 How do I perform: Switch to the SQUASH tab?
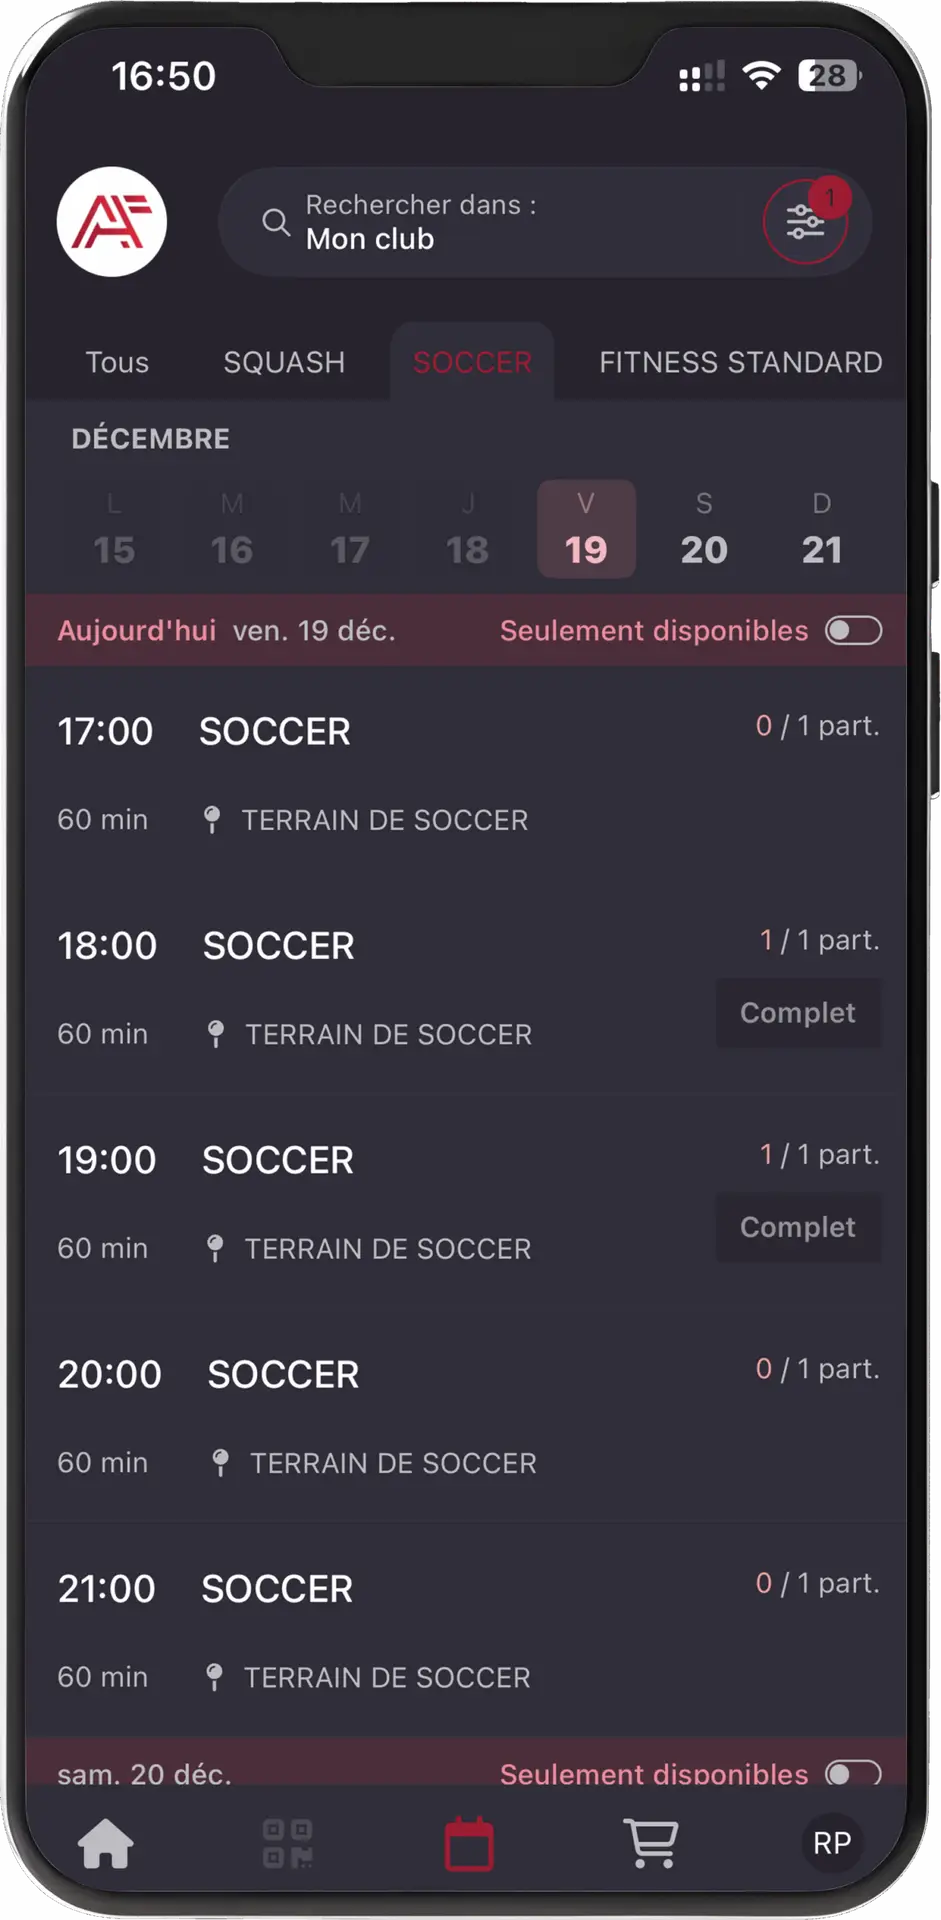click(x=284, y=362)
